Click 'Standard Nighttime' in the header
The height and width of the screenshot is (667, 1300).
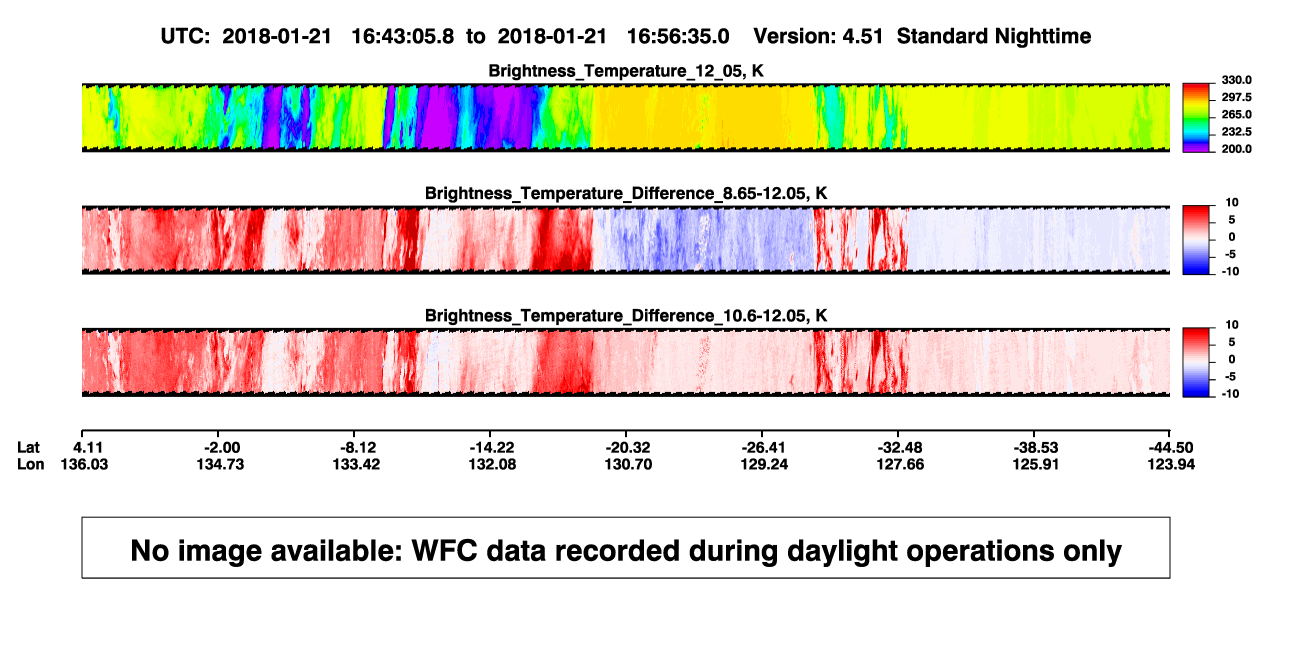[x=994, y=36]
